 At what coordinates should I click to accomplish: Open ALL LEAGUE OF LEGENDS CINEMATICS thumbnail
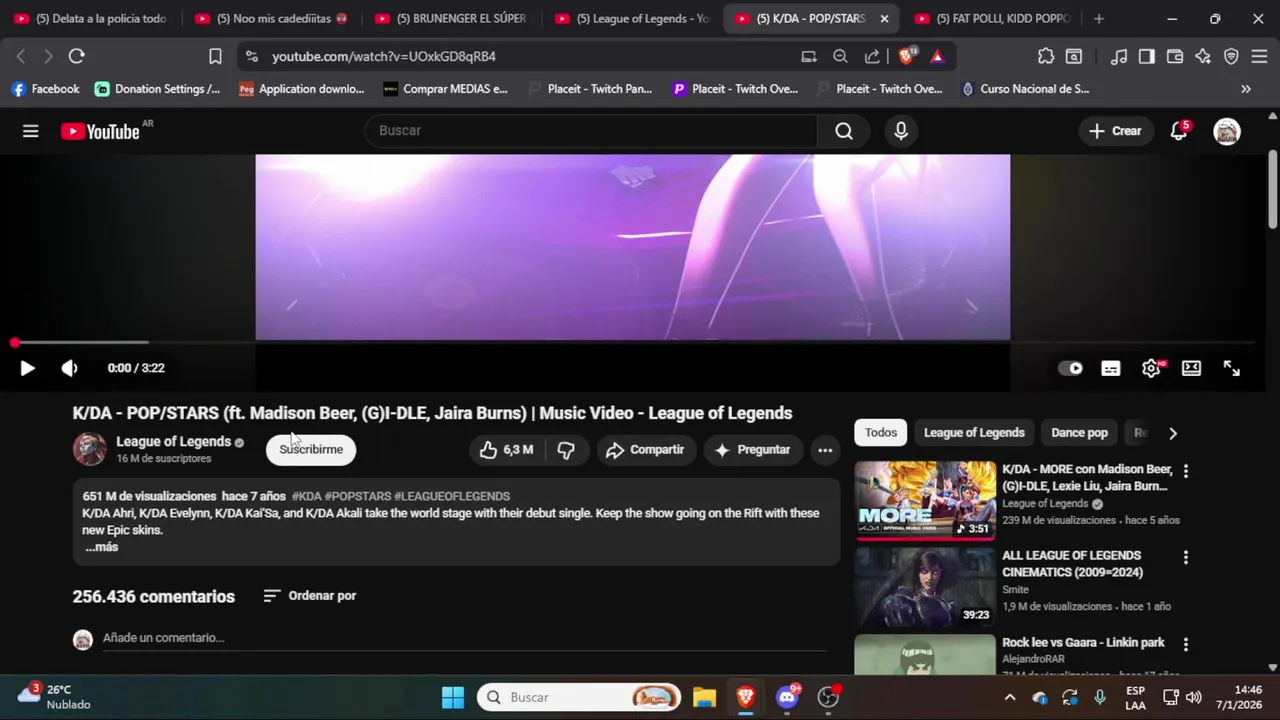(925, 586)
